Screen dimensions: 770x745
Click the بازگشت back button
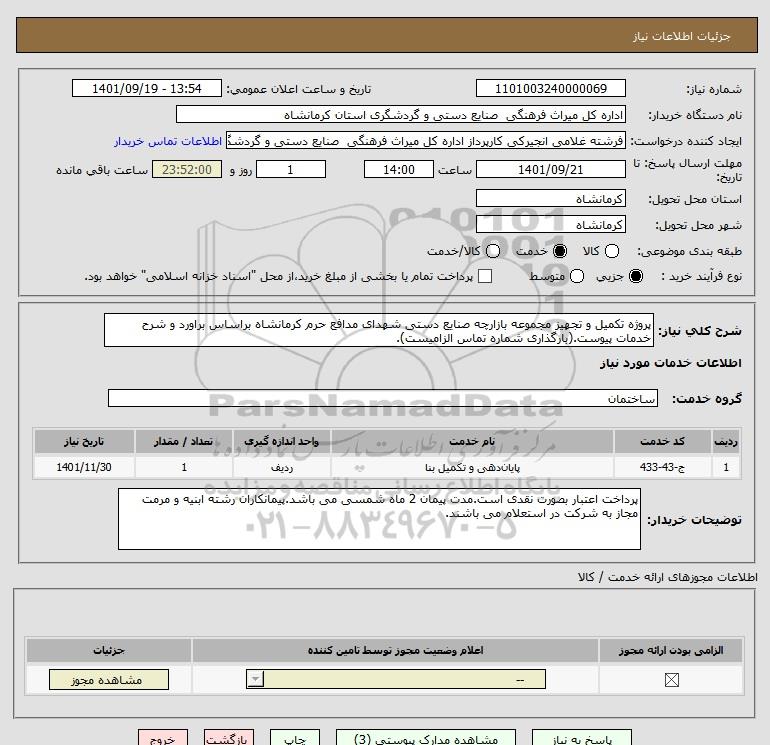tap(229, 738)
